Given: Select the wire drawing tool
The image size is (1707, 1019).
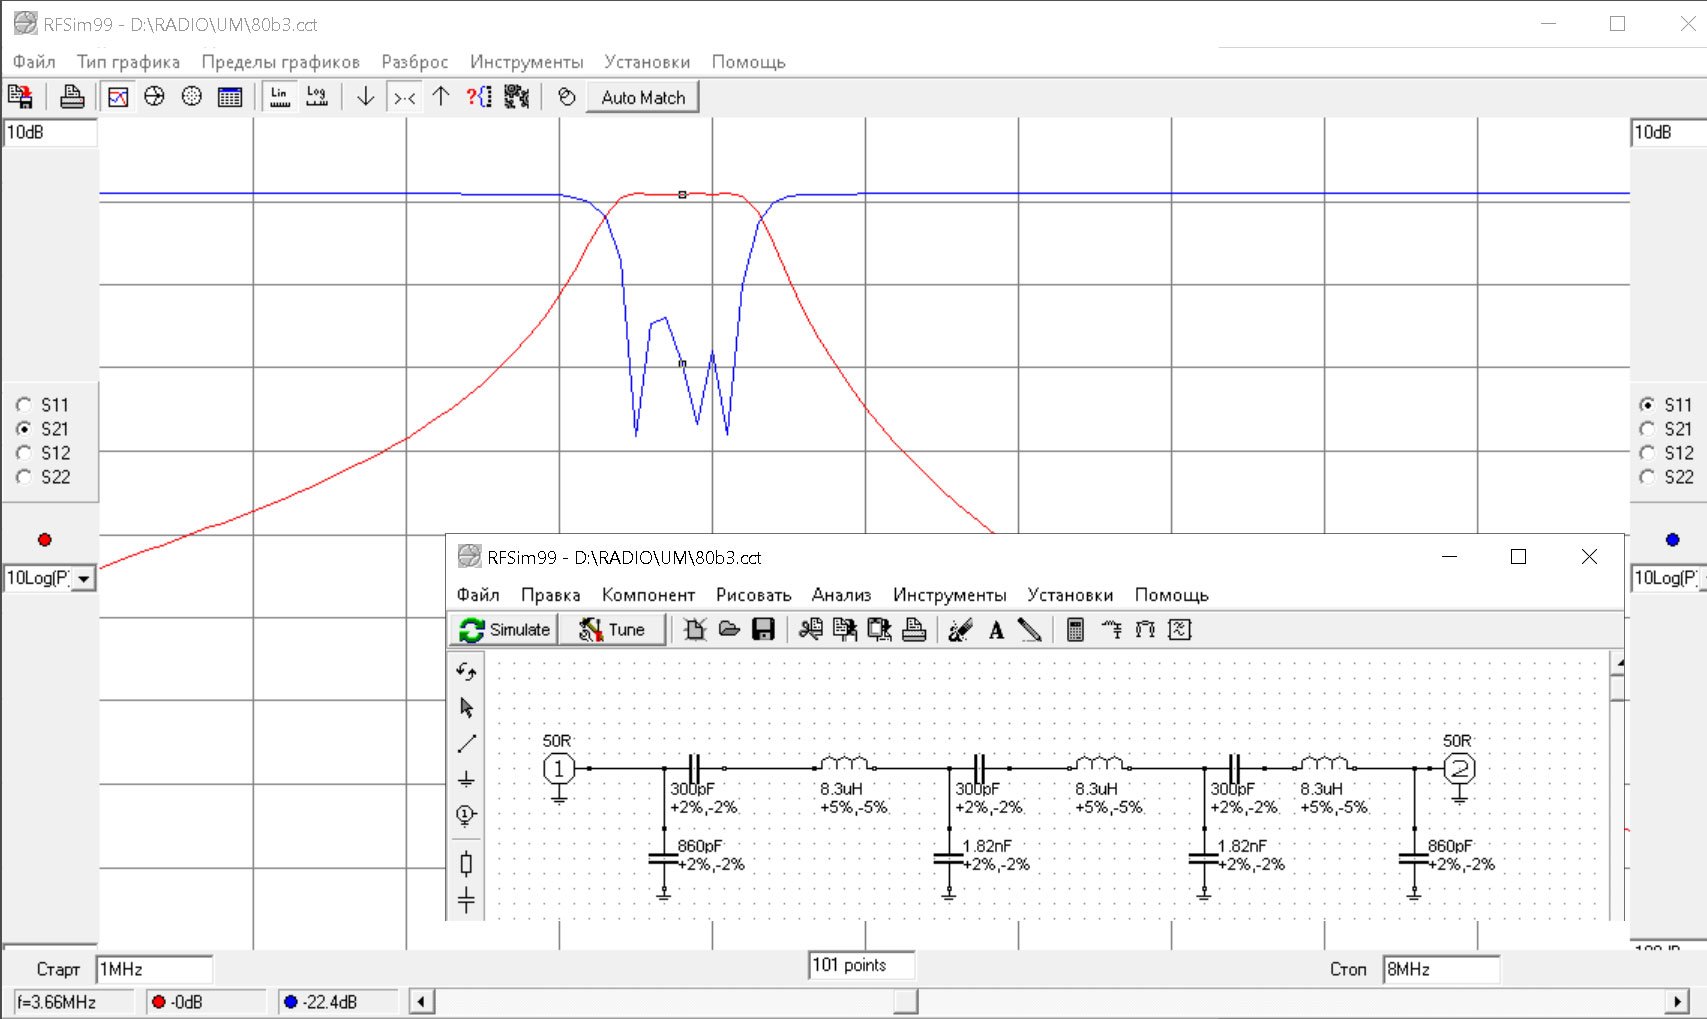Looking at the screenshot, I should coord(466,744).
